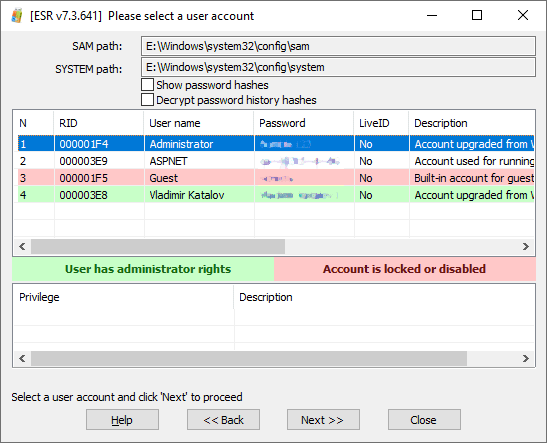Minimize the ESR window

[432, 15]
